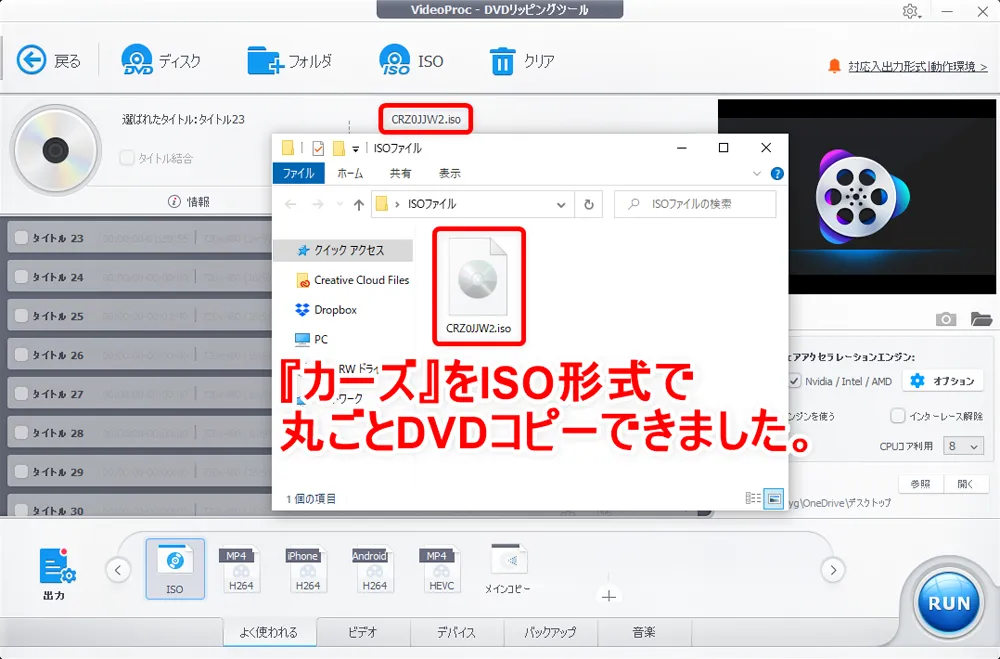Click the 開く open button
The height and width of the screenshot is (659, 1000).
(x=966, y=484)
